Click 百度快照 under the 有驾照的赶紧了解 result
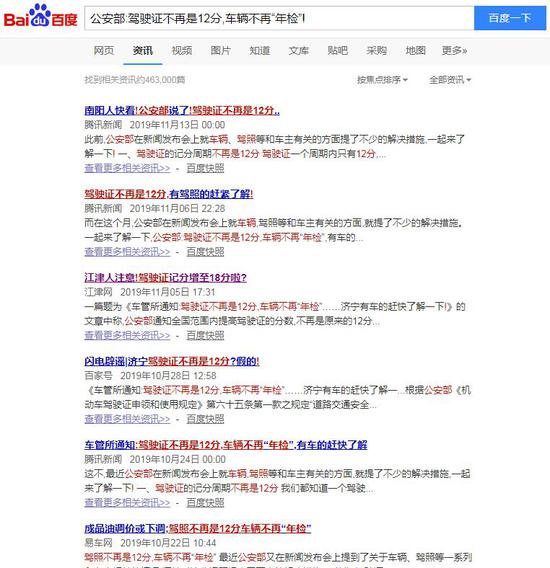Screen dimensions: 550x568 pos(205,252)
